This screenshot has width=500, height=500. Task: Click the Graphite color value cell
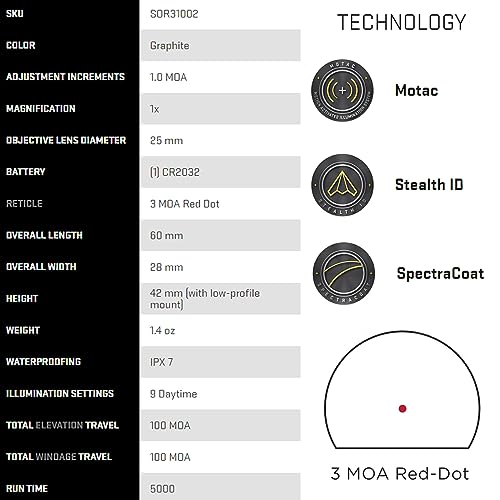tap(221, 46)
